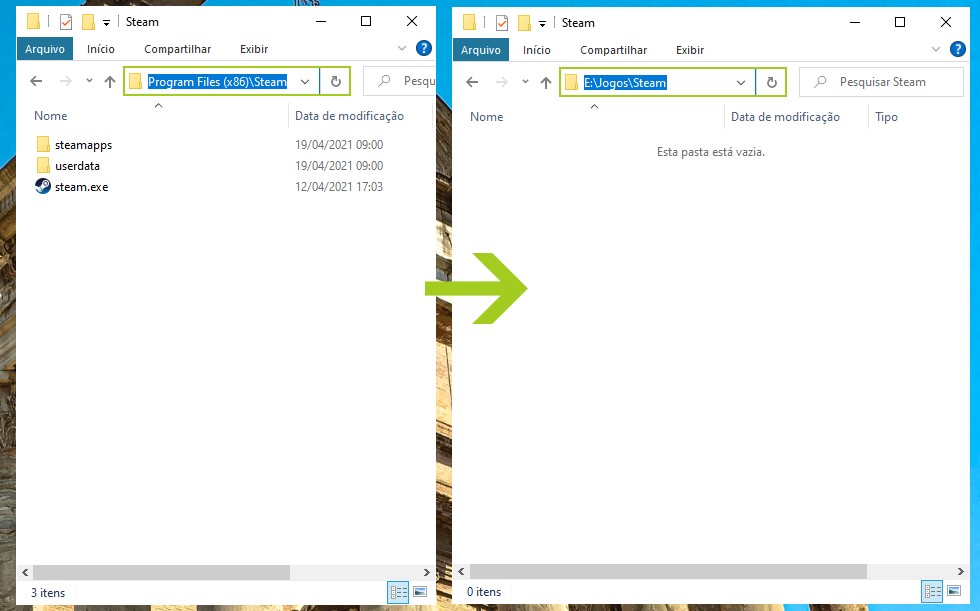Image resolution: width=980 pixels, height=611 pixels.
Task: Click Back arrow in right Steam window
Action: tap(472, 82)
